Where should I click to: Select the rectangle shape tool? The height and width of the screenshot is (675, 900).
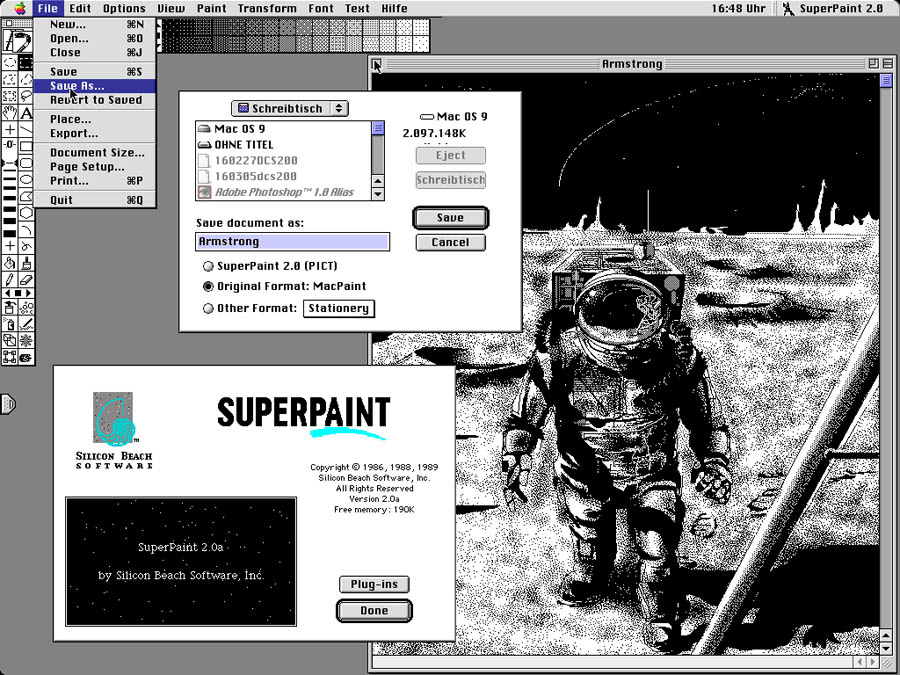coord(26,146)
